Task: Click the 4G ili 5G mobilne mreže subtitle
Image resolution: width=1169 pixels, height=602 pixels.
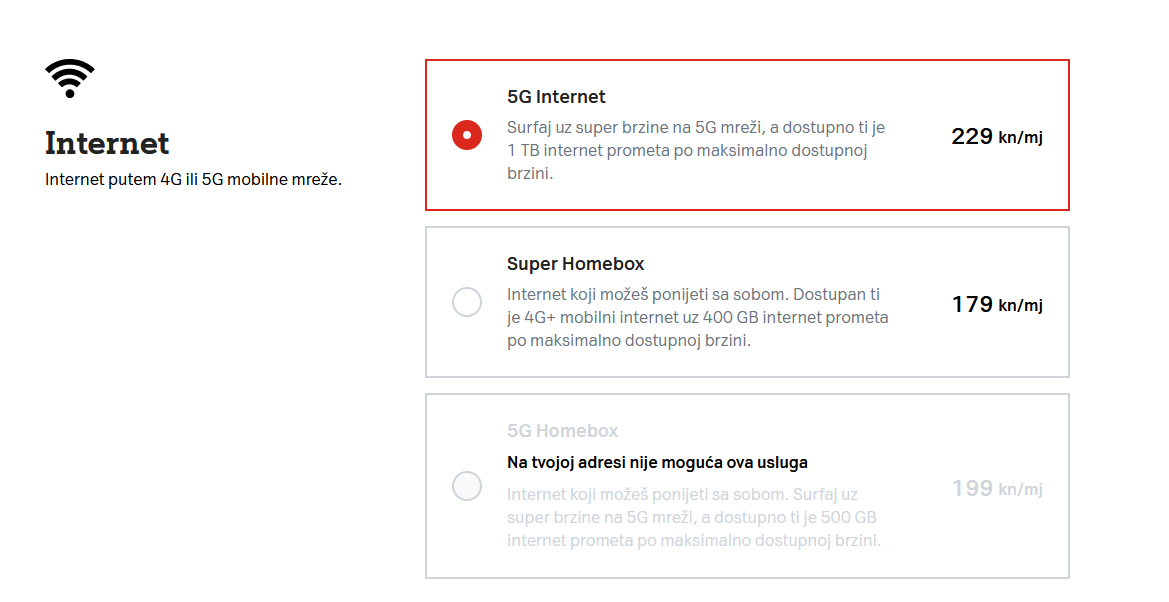Action: pyautogui.click(x=193, y=181)
